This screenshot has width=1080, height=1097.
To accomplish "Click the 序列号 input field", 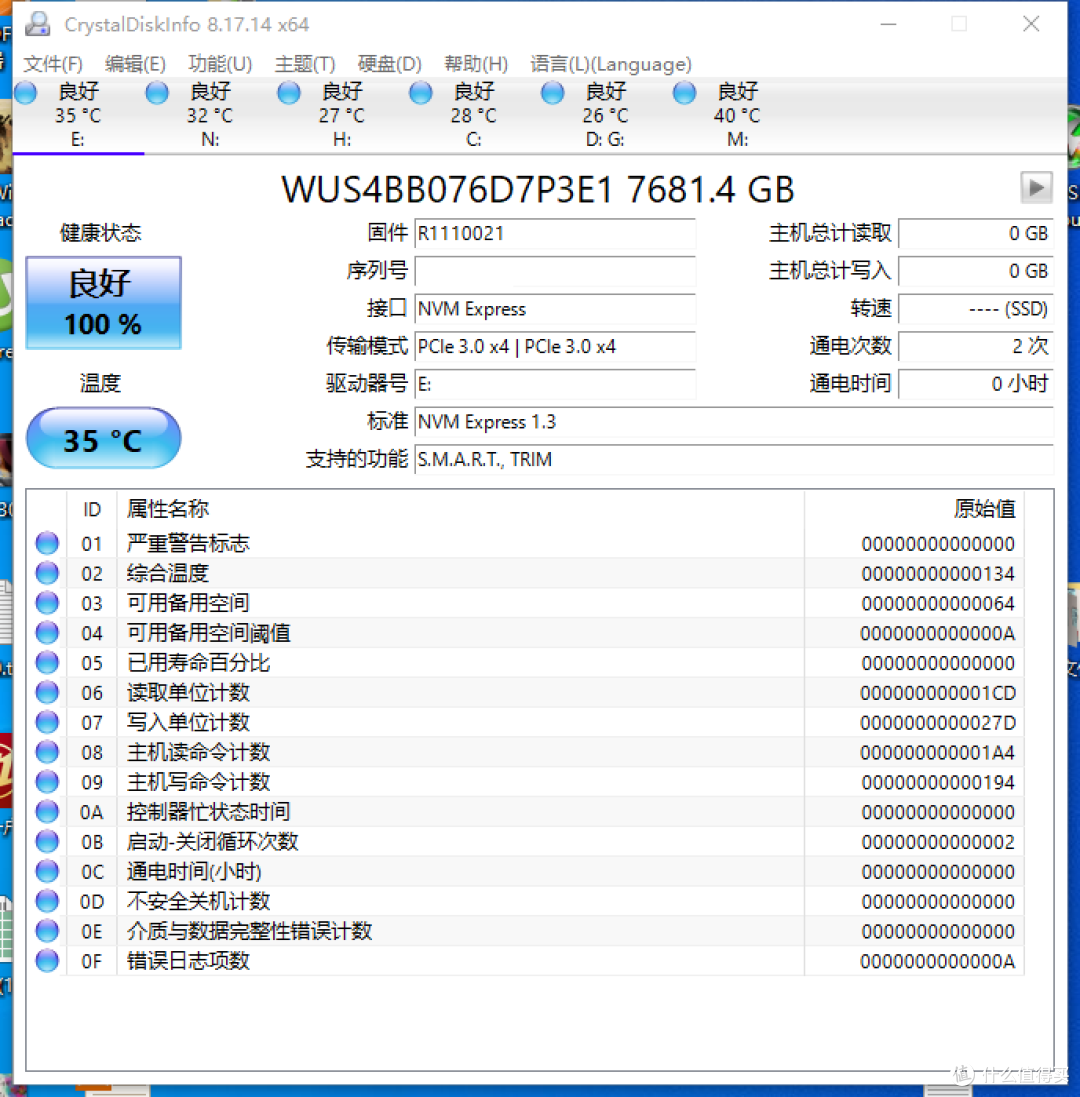I will [x=555, y=271].
